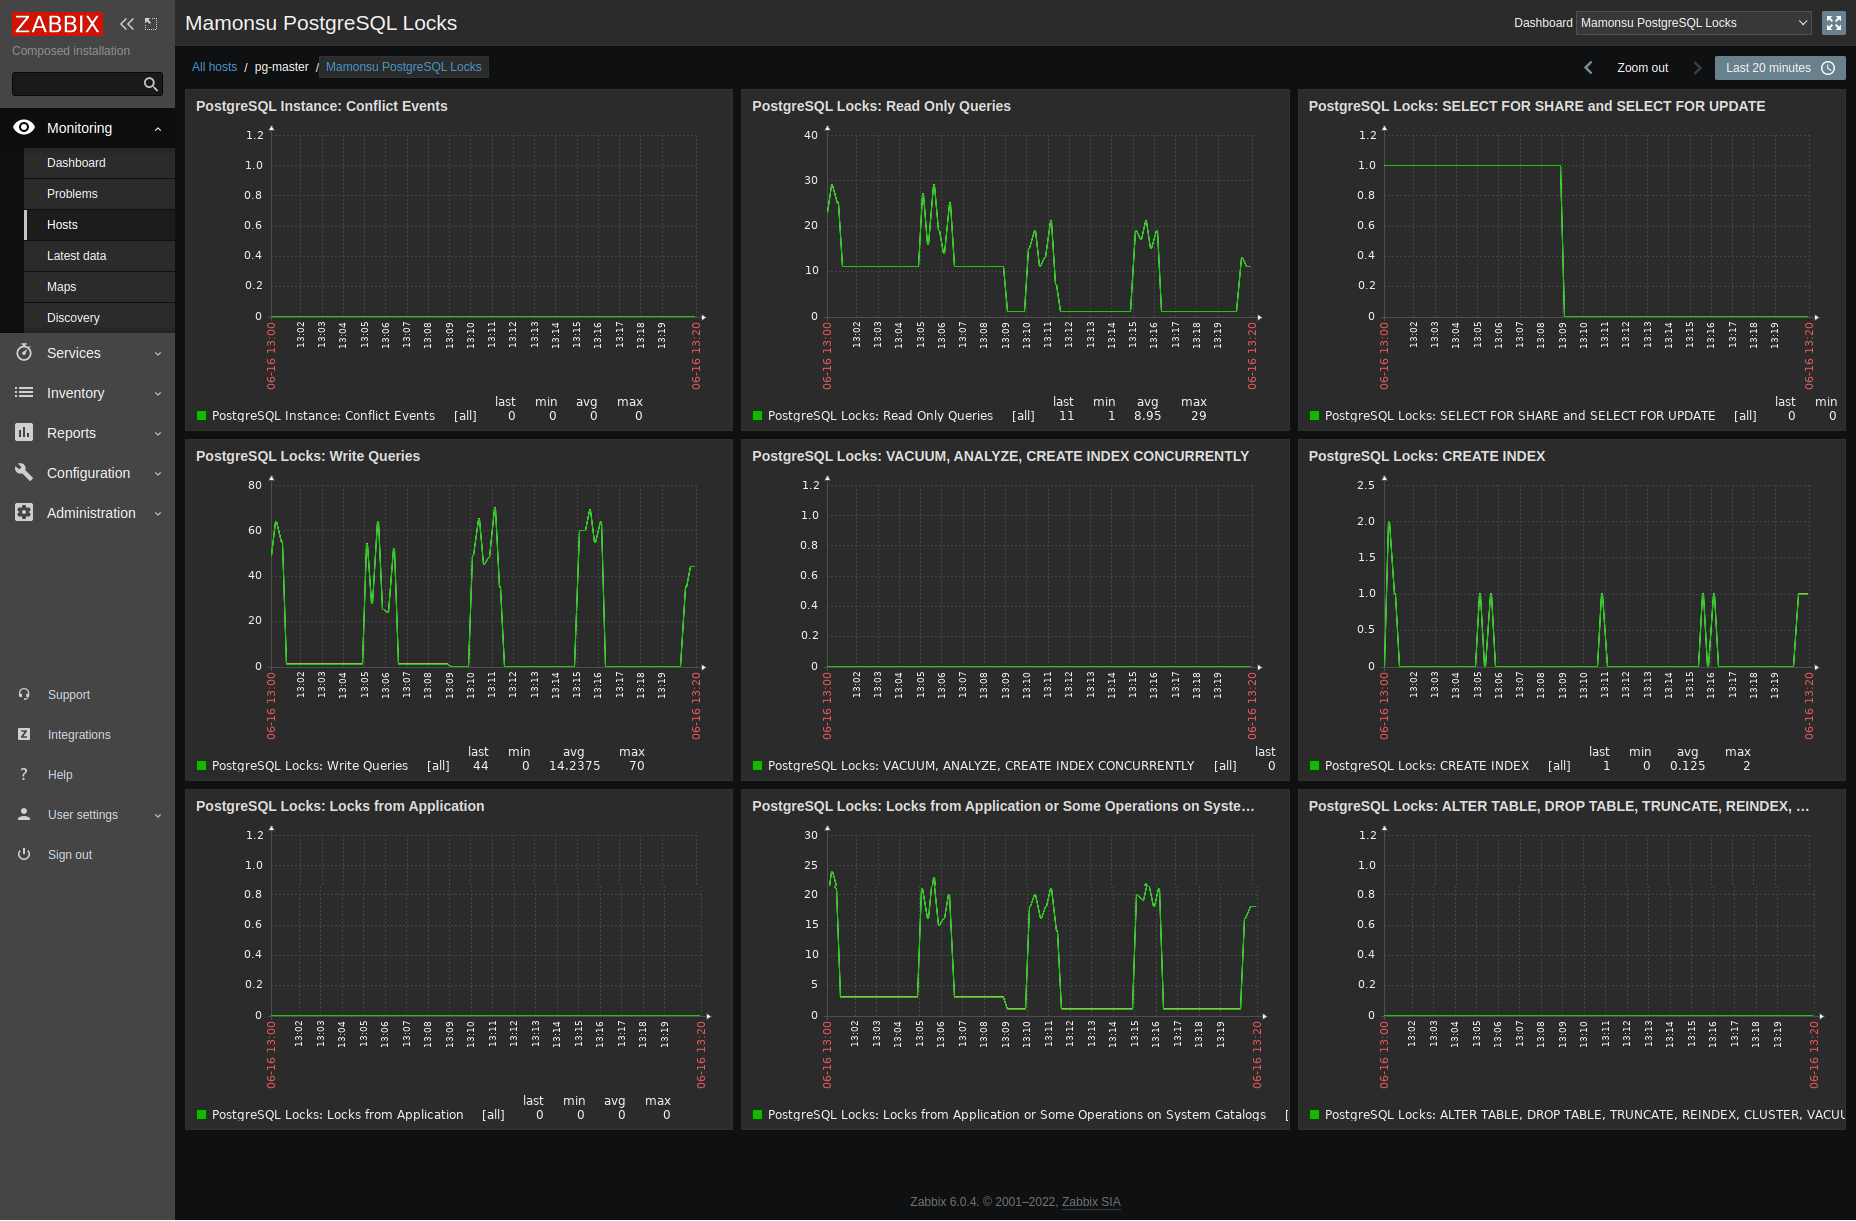Click the Sign out power icon

click(24, 854)
